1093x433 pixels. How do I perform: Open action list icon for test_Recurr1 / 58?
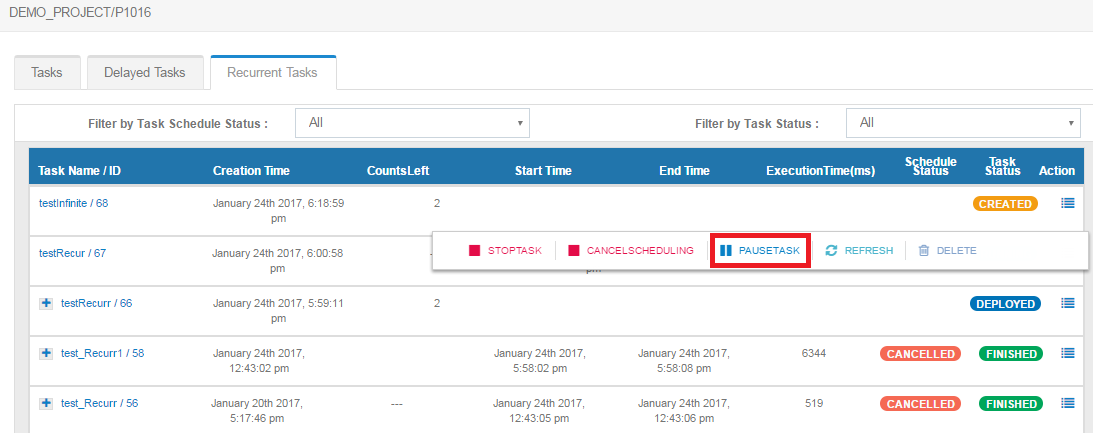(x=1067, y=353)
